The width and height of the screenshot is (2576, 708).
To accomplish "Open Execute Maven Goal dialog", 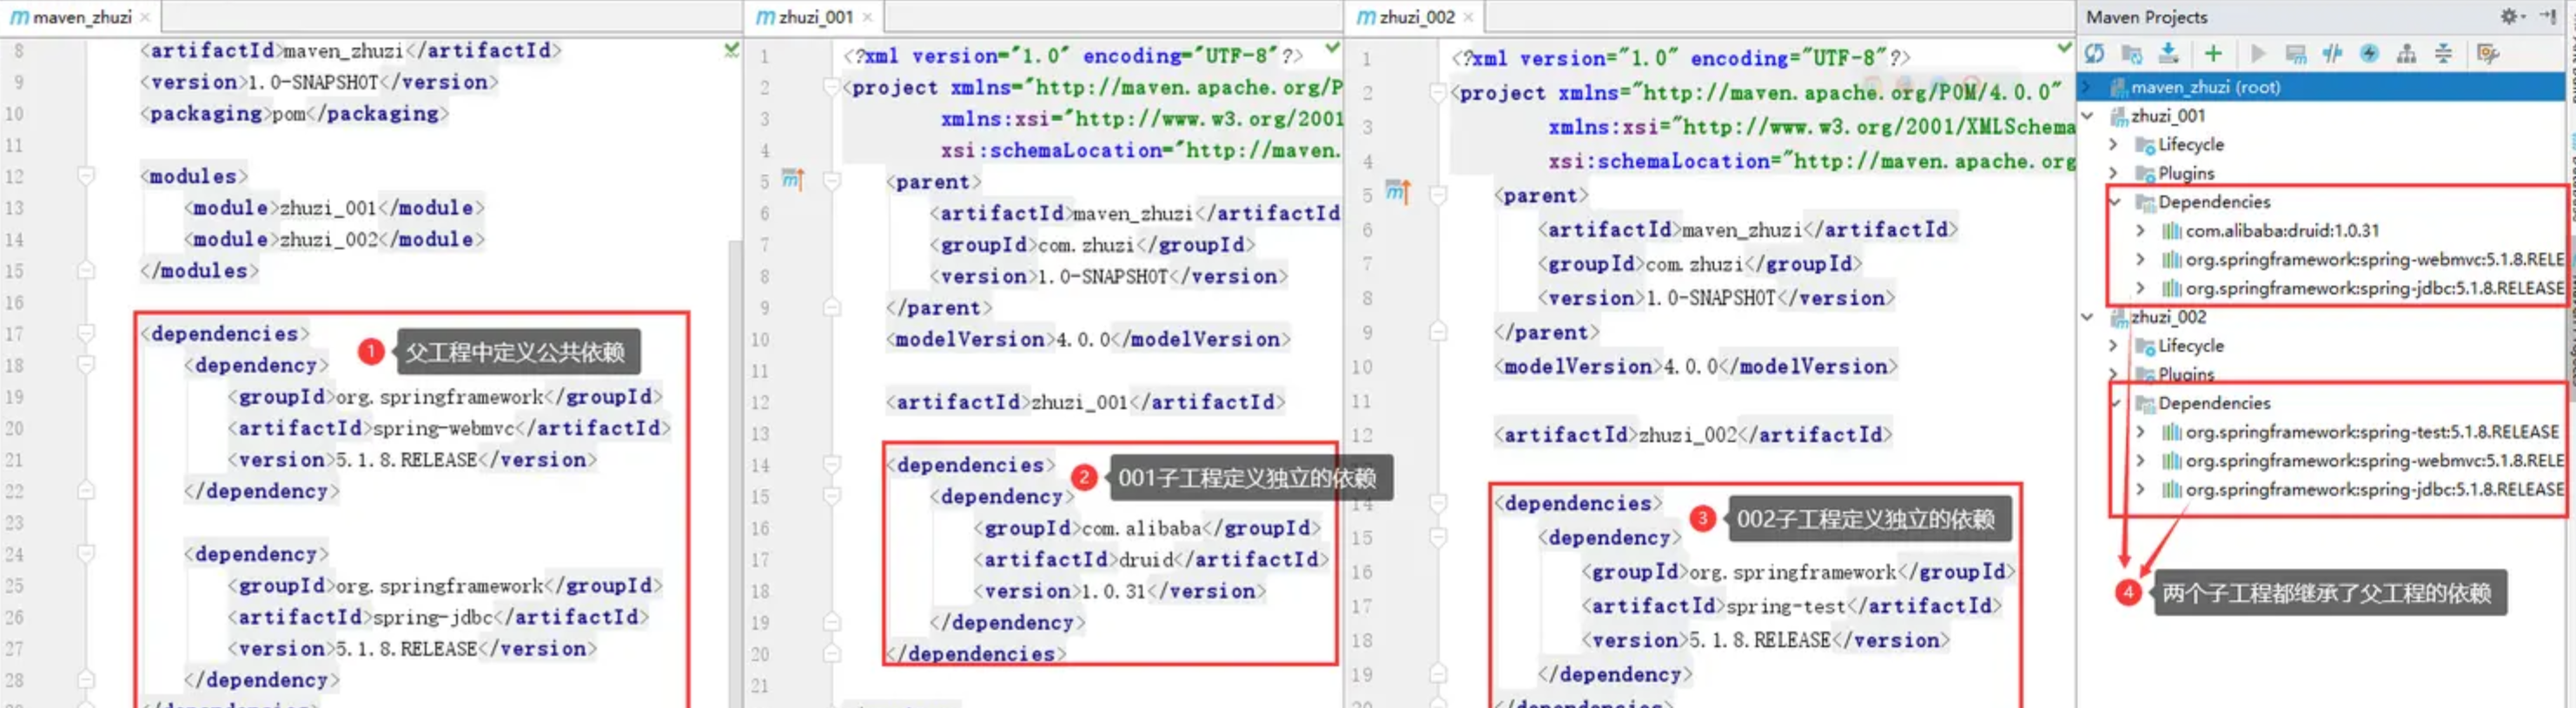I will pyautogui.click(x=2296, y=54).
